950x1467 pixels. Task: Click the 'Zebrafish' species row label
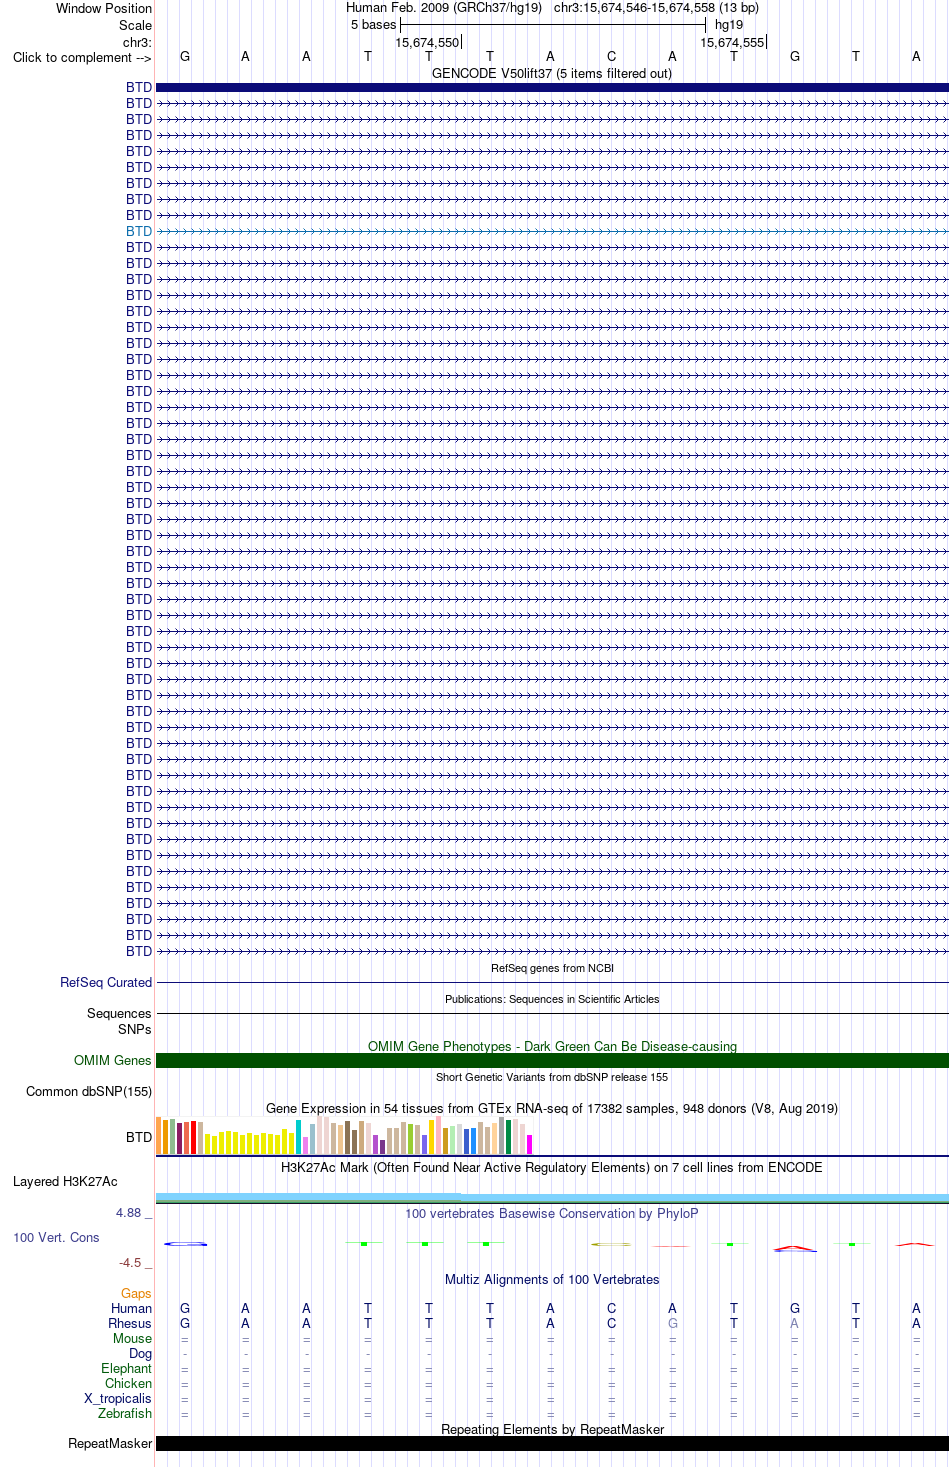click(125, 1413)
